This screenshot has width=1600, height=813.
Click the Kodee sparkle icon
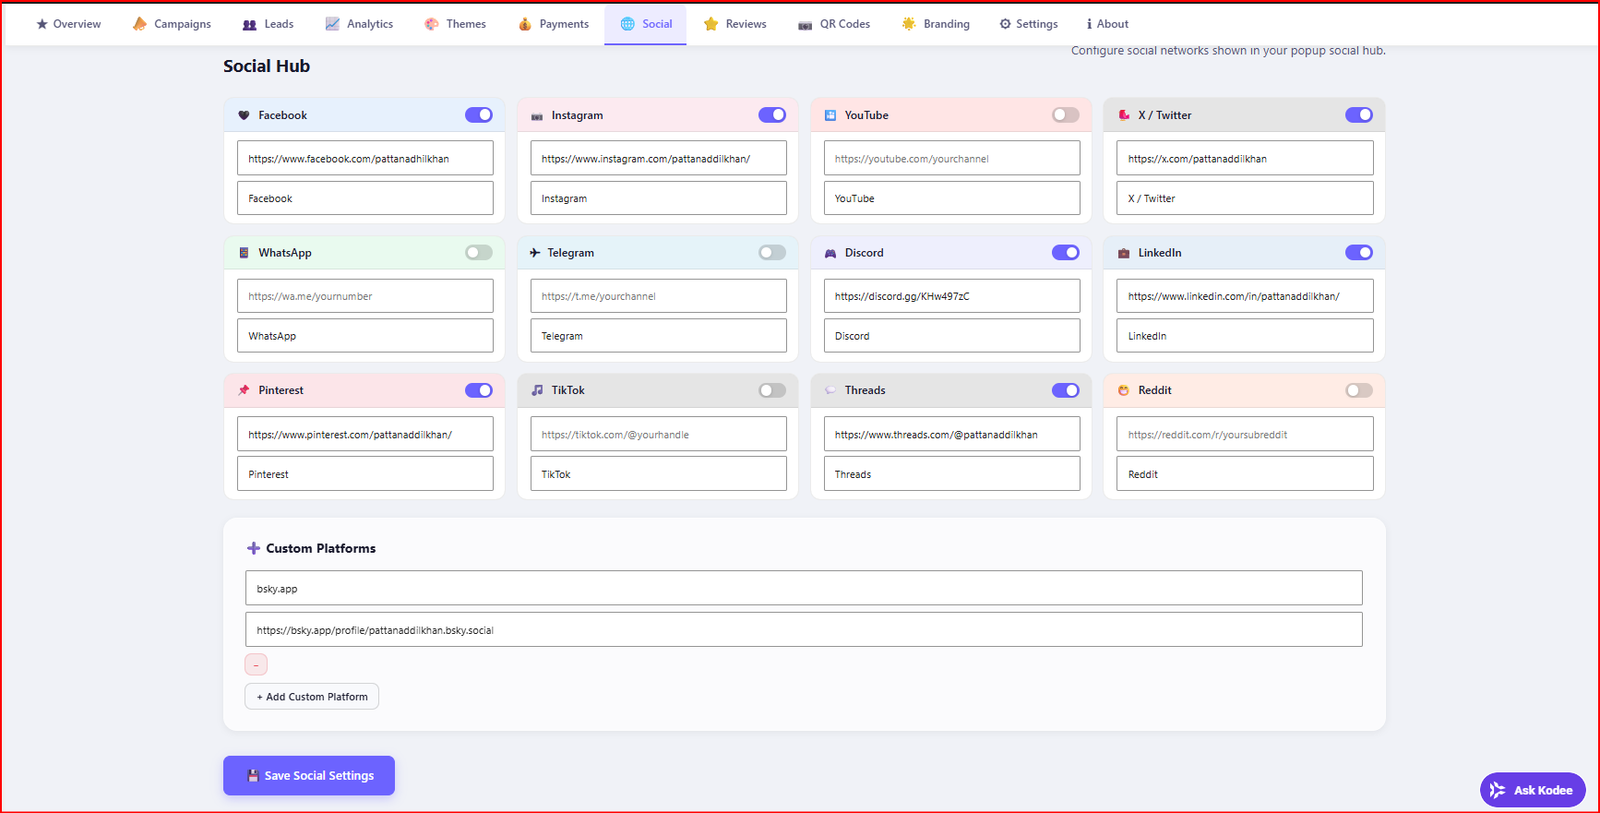pyautogui.click(x=1497, y=790)
